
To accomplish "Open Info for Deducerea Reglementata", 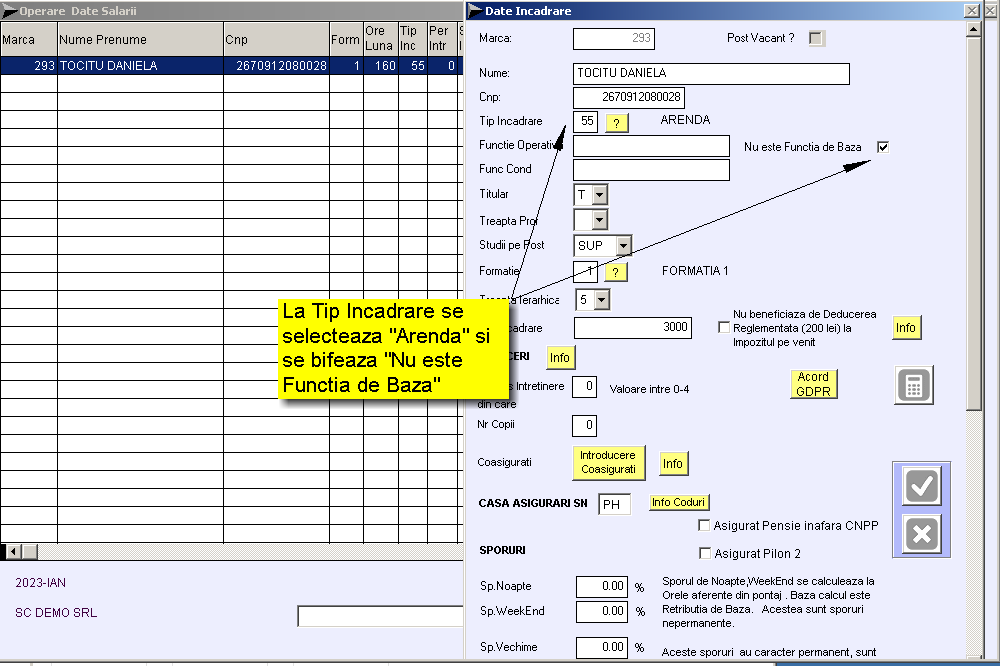I will click(905, 328).
